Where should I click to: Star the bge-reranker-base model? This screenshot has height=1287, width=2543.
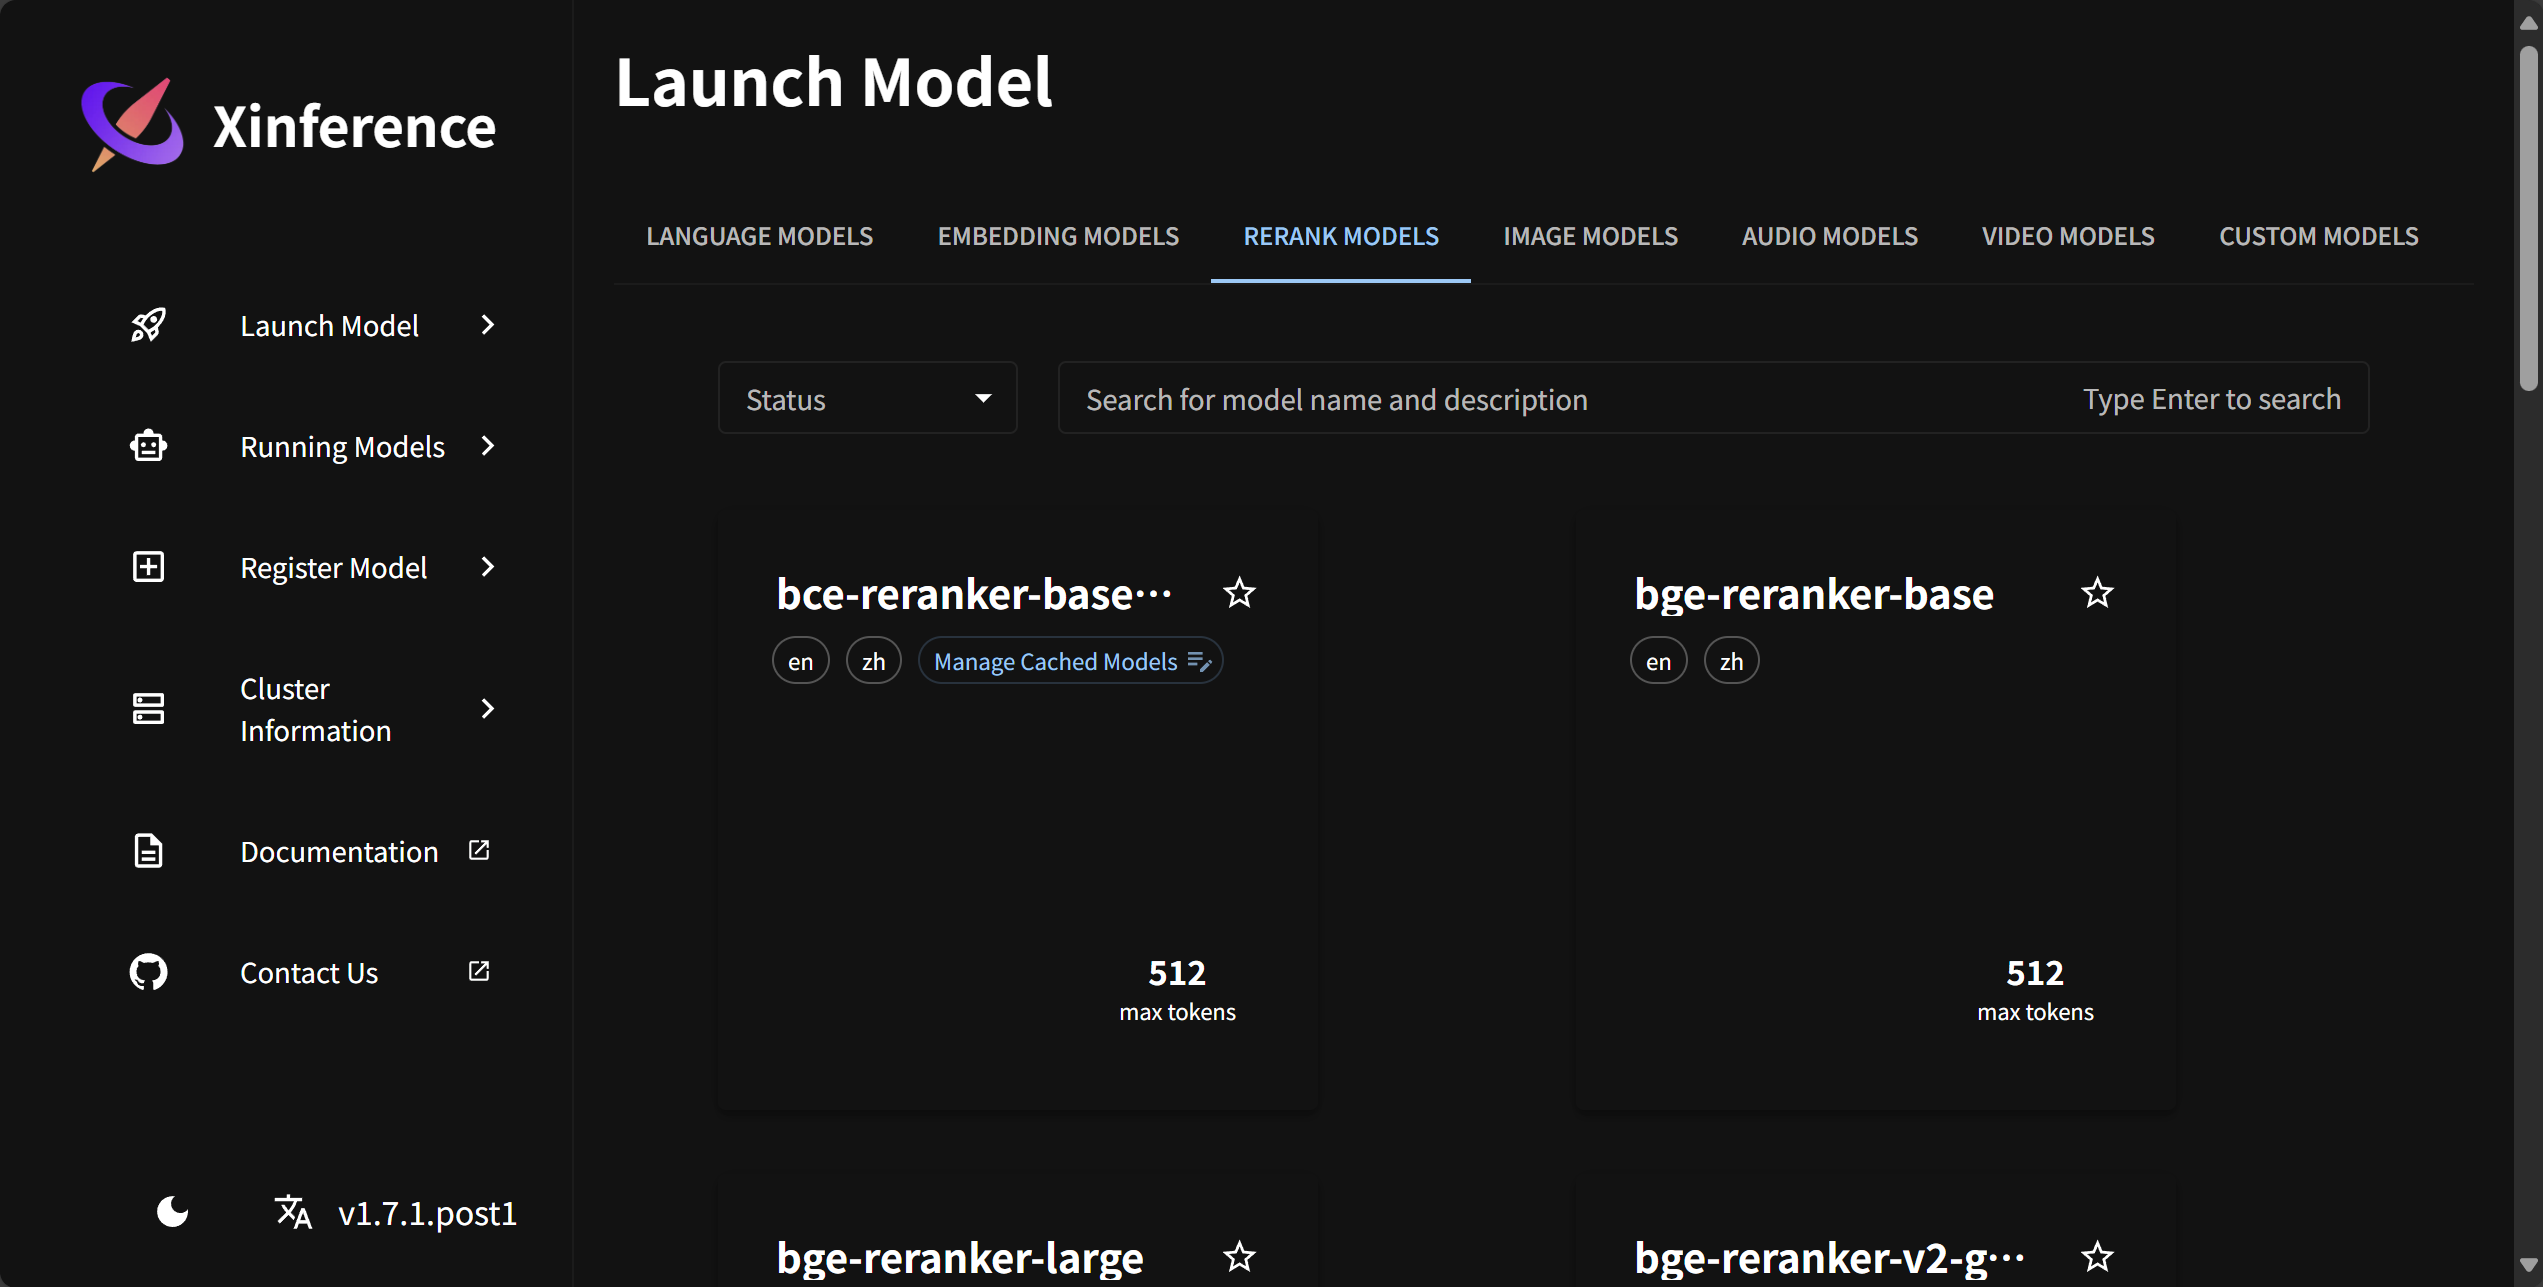tap(2097, 593)
